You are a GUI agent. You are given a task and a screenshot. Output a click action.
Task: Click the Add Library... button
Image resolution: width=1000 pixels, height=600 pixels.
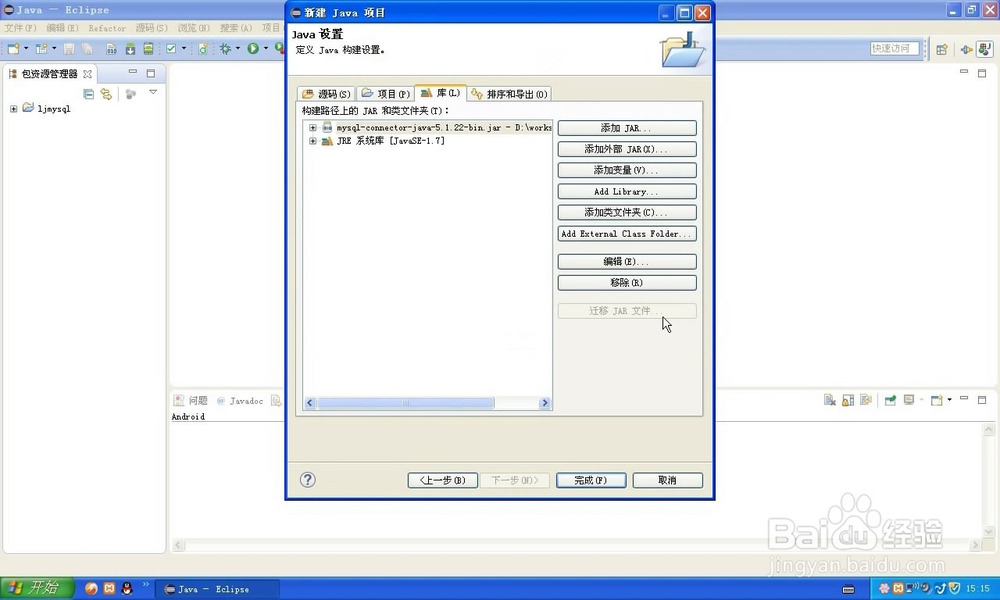click(627, 191)
